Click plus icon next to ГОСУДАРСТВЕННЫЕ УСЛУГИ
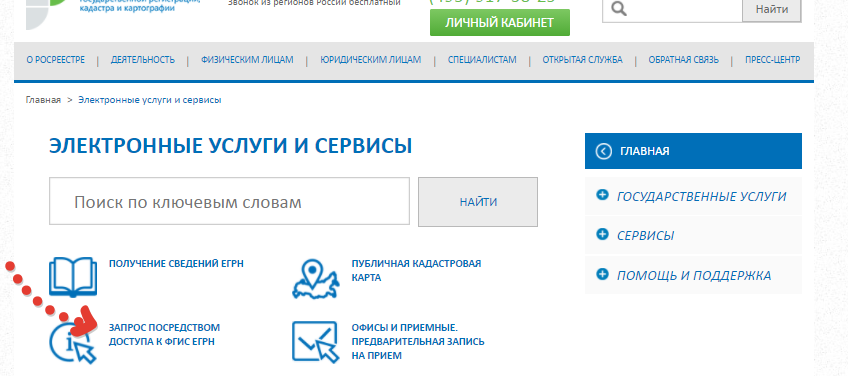Viewport: 848px width, 376px height. pyautogui.click(x=602, y=195)
